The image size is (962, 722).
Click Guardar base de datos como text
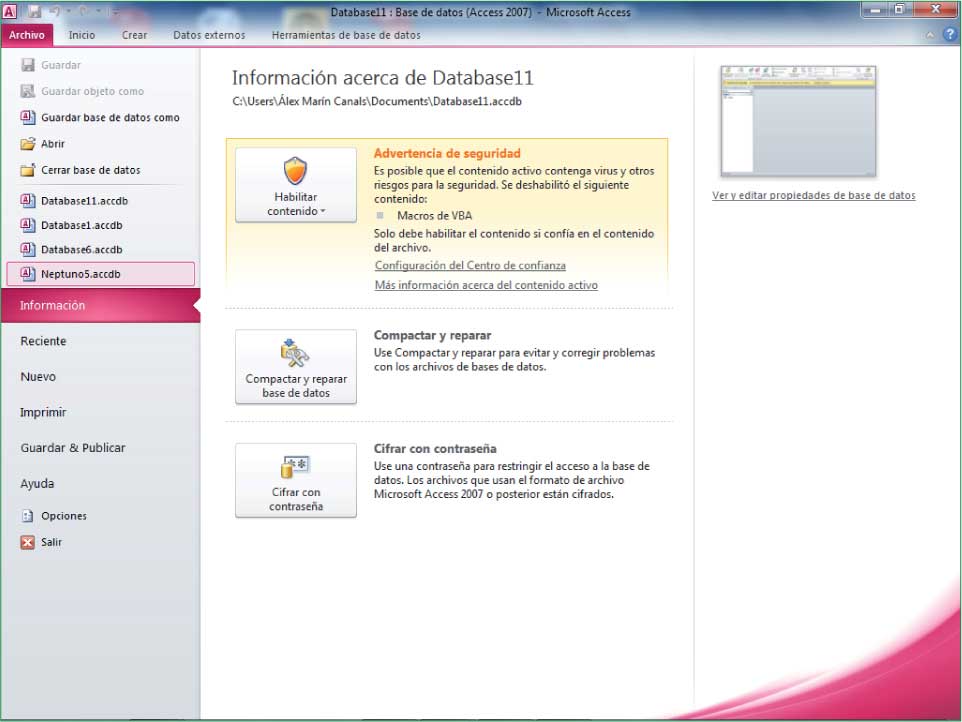[x=110, y=117]
